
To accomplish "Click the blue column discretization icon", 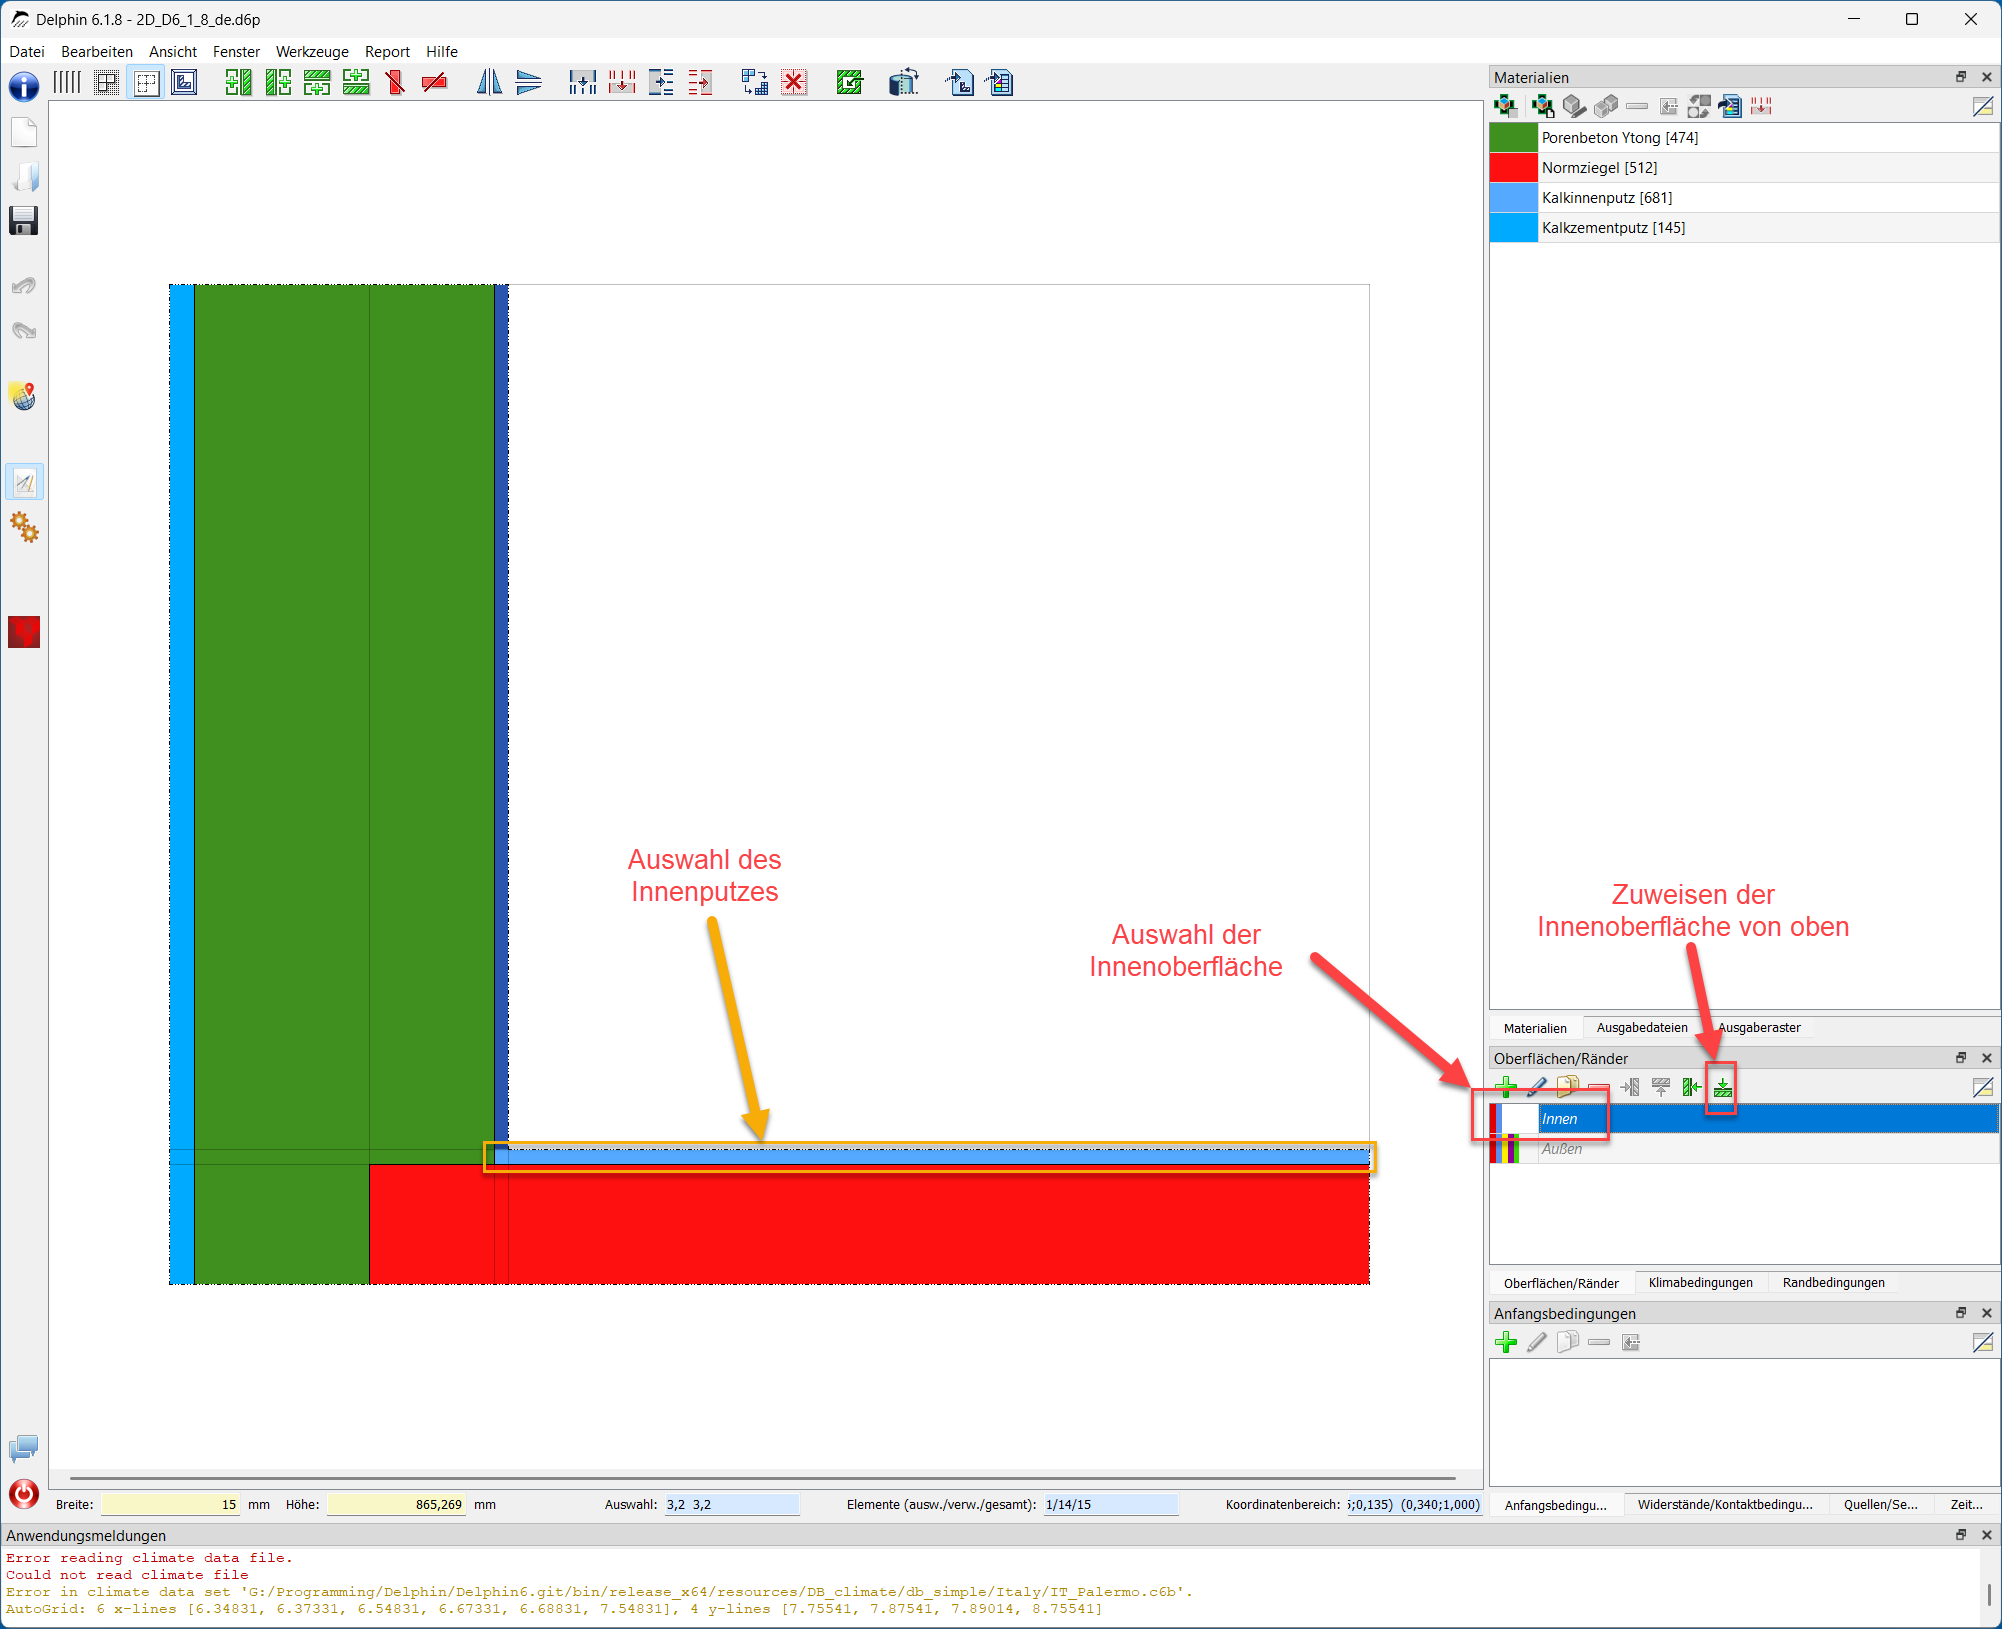I will (x=582, y=82).
